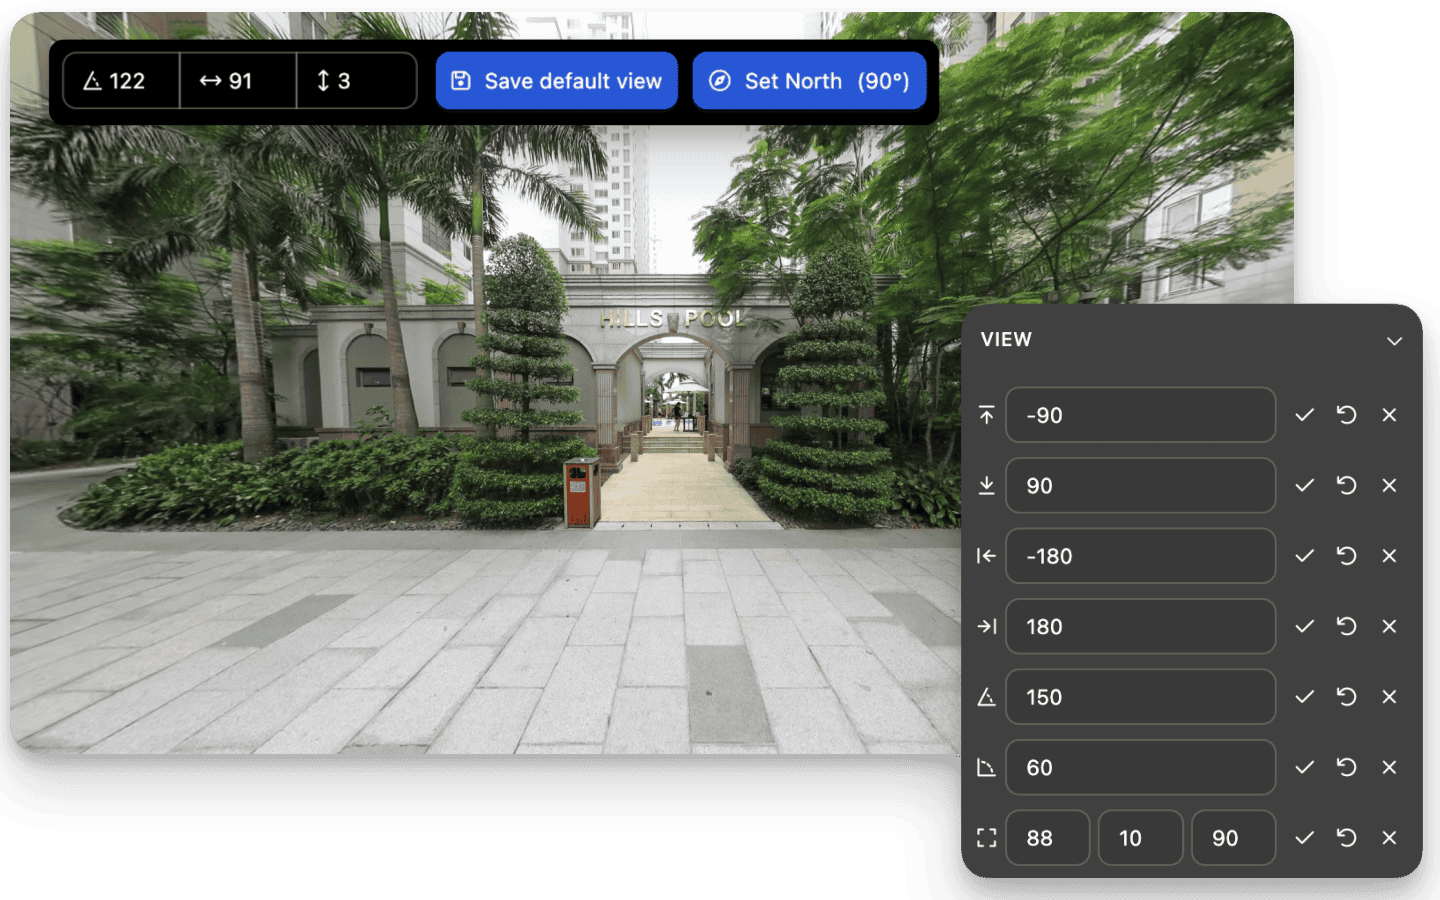Viewport: 1440px width, 900px height.
Task: Confirm the -90 value with checkmark
Action: click(x=1304, y=415)
